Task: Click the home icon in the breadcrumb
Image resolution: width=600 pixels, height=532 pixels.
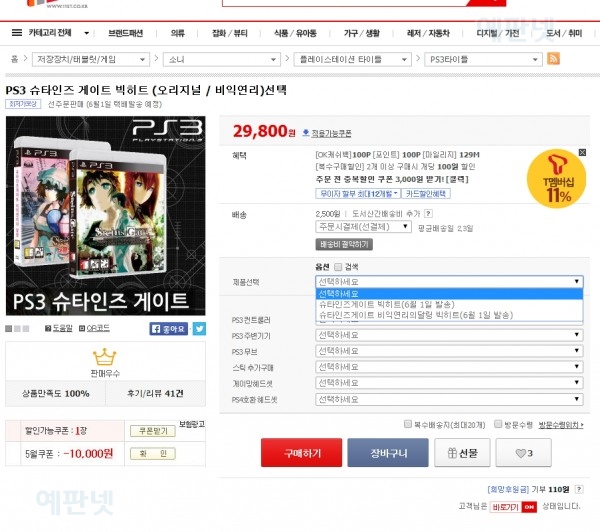Action: pos(15,59)
